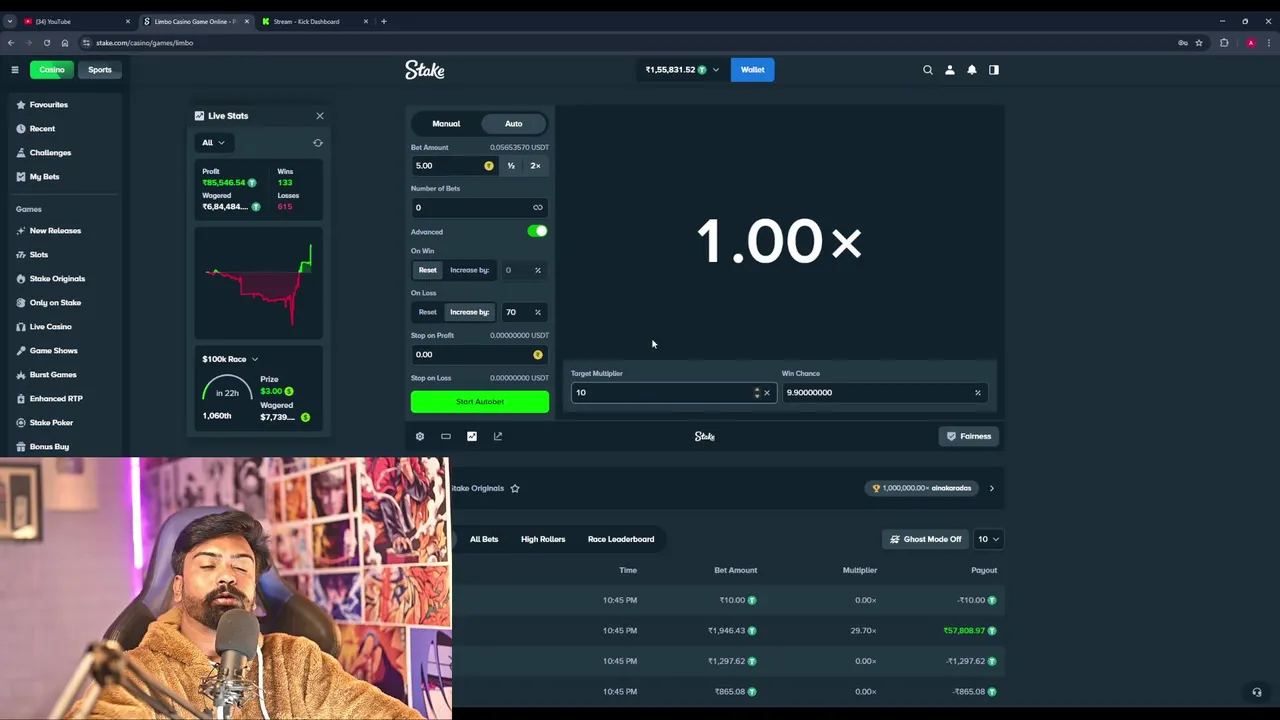Switch to the Sports section

[x=100, y=70]
